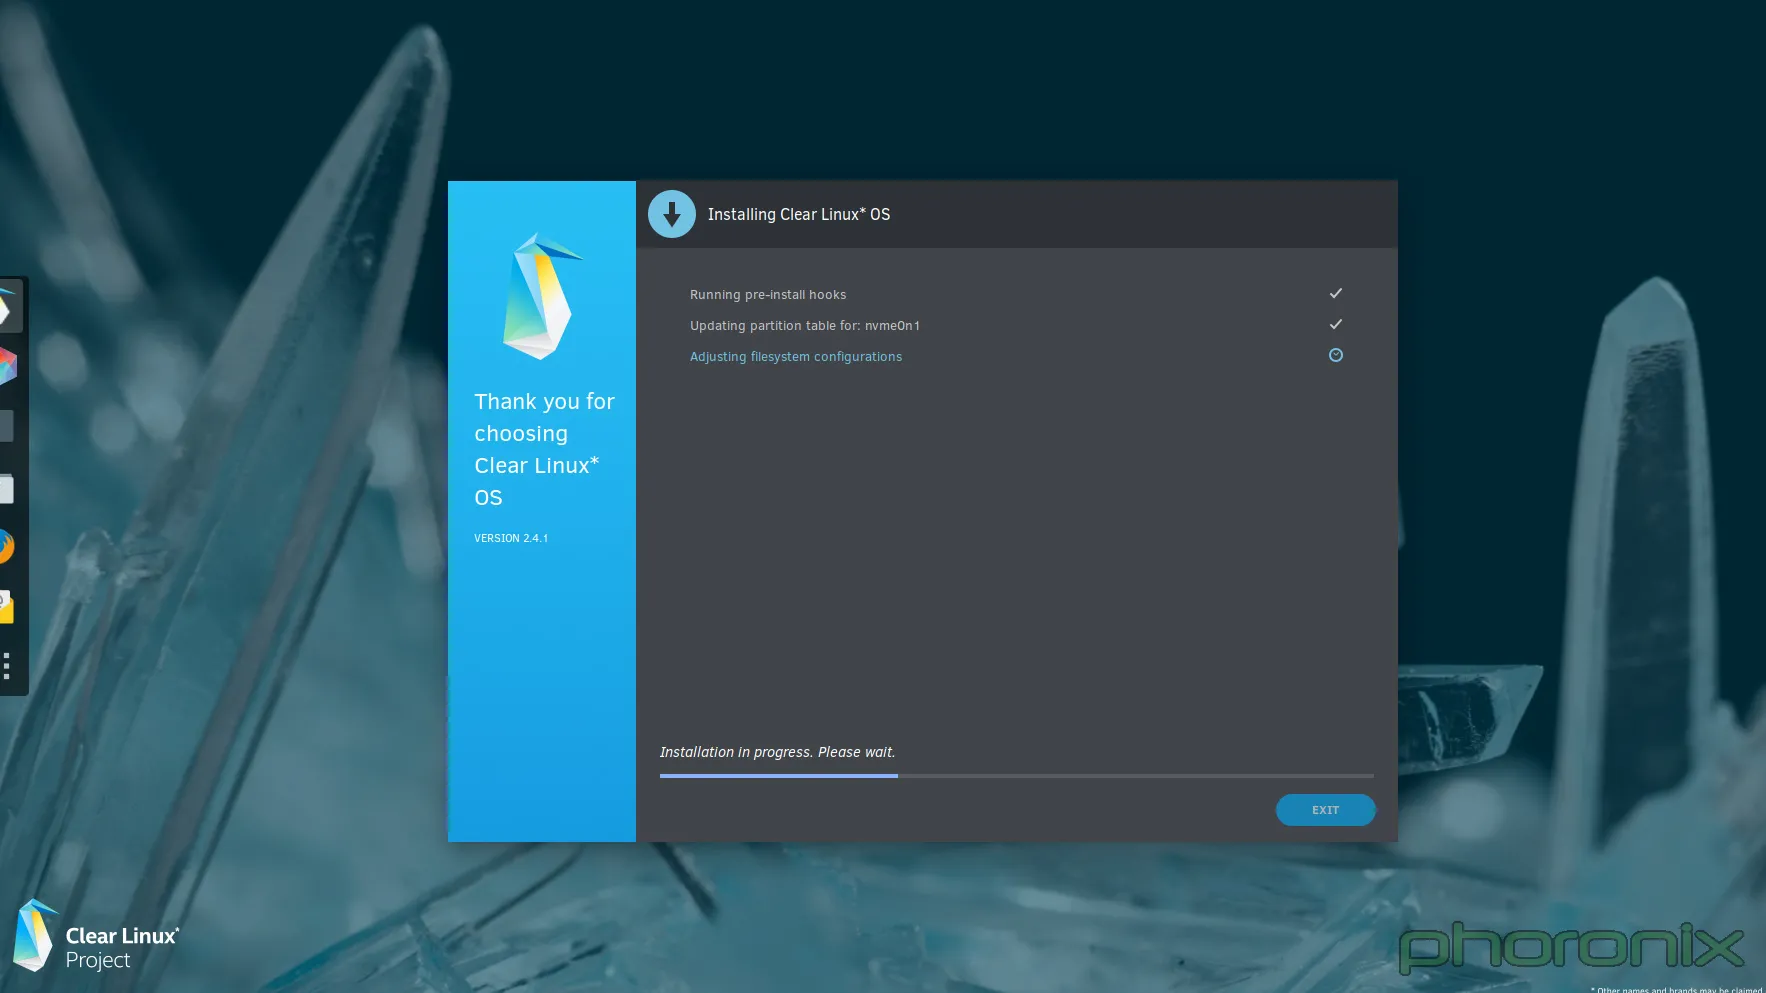
Task: Click the download arrow icon in the installer header
Action: pos(672,213)
